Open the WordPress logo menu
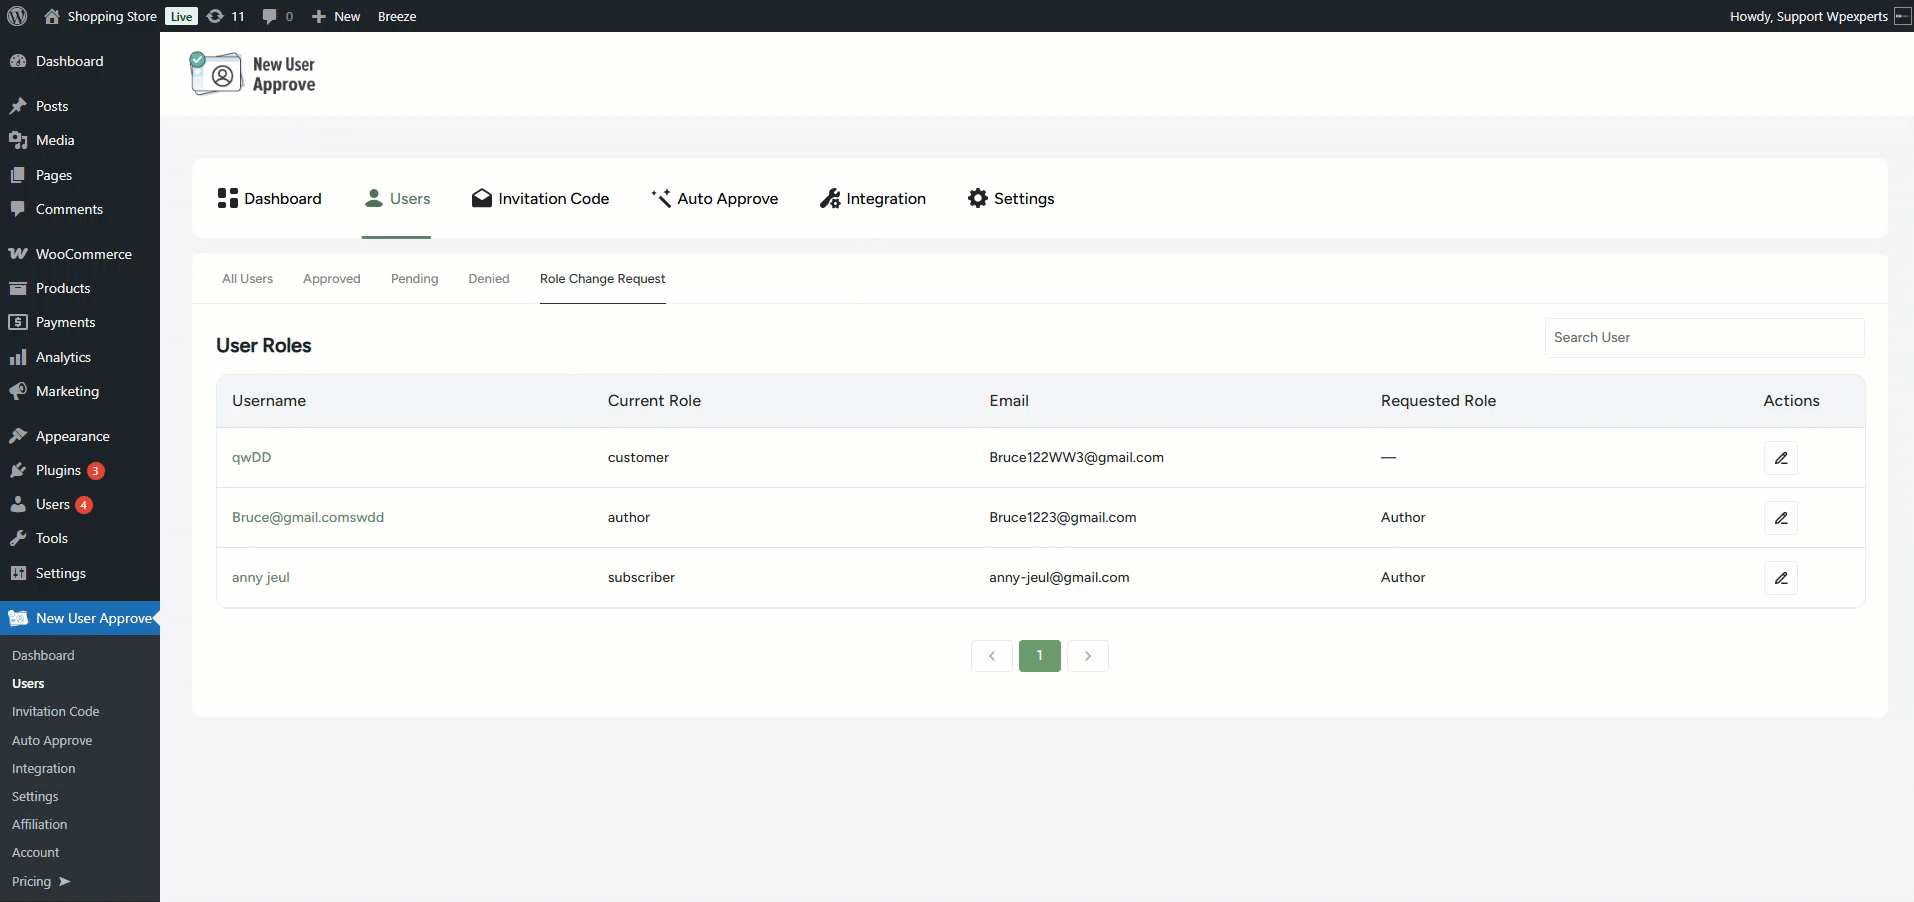The height and width of the screenshot is (902, 1914). (17, 16)
